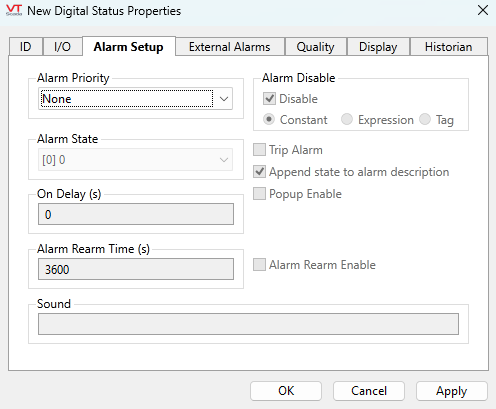Select the Tag radio button
This screenshot has height=409, width=496.
pos(425,119)
